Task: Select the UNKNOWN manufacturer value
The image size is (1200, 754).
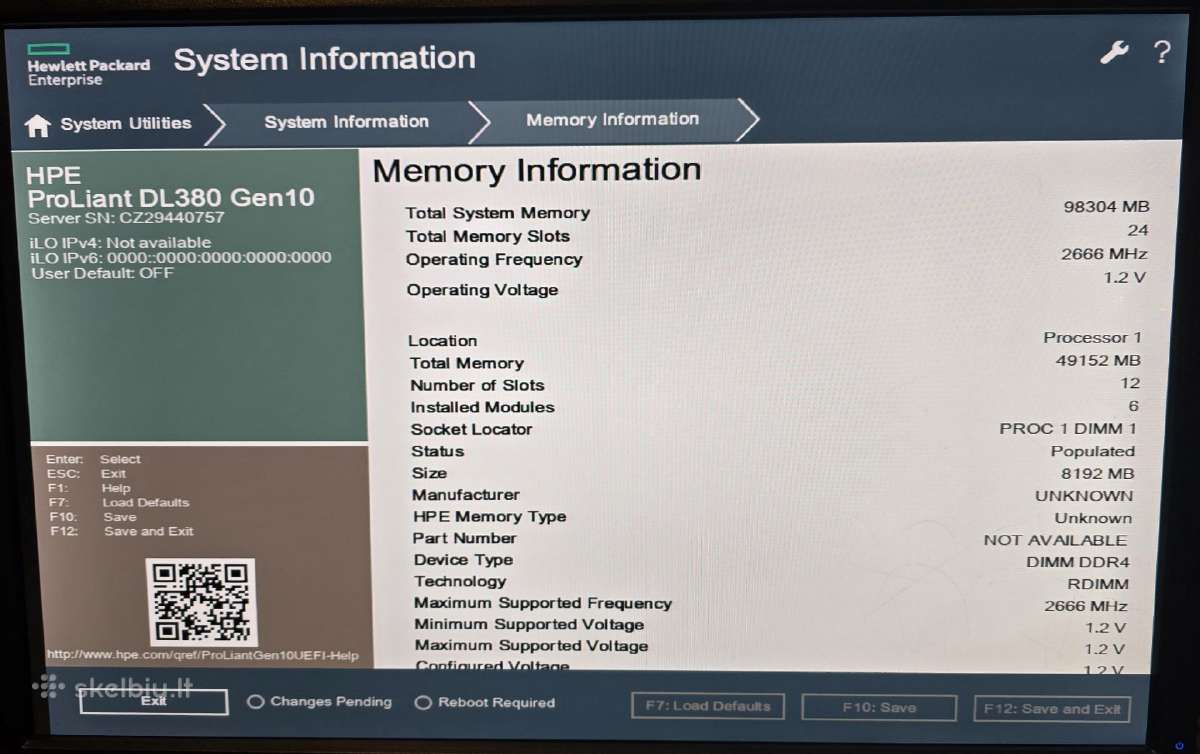Action: 1084,496
